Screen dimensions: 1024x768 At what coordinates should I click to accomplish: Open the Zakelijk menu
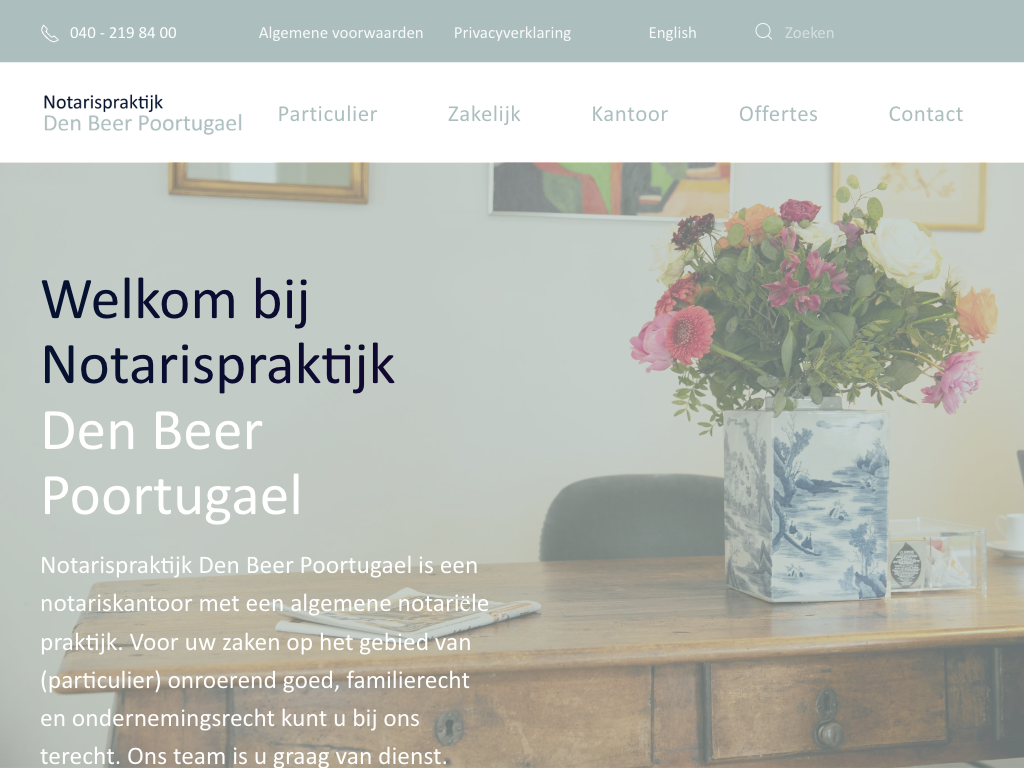pyautogui.click(x=484, y=114)
